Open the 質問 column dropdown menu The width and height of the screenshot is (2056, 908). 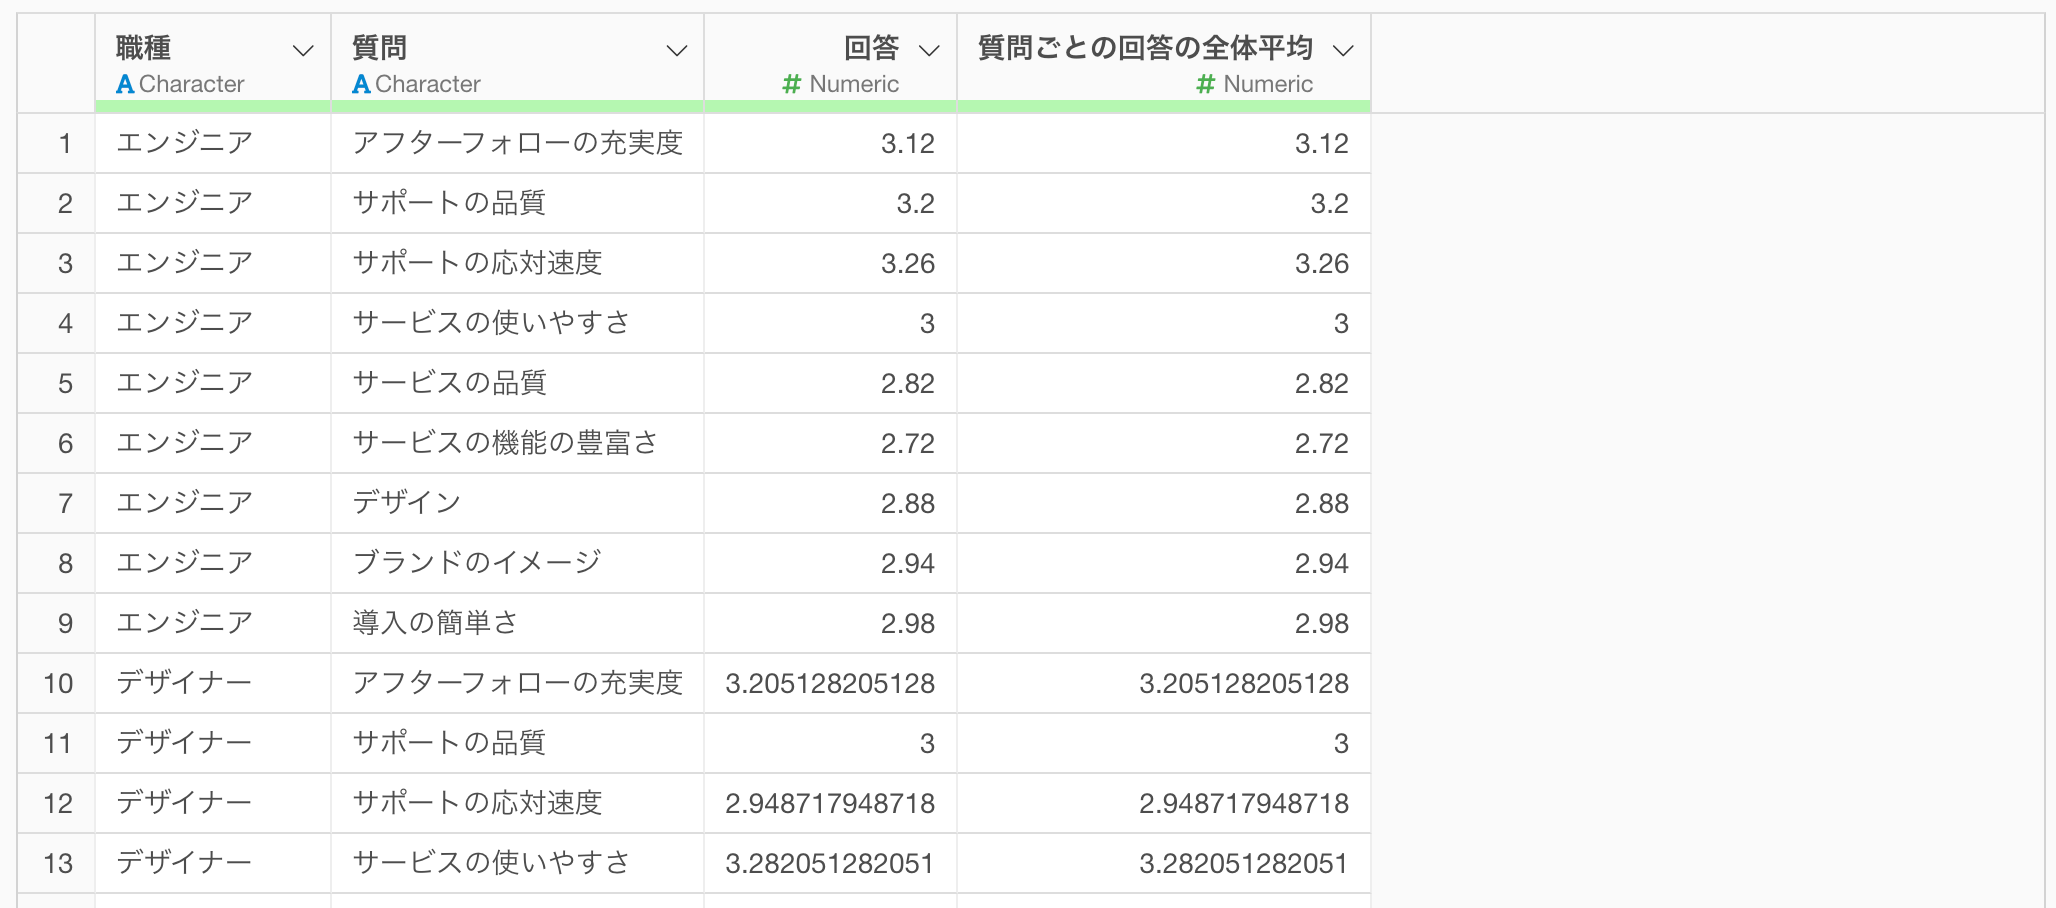point(677,50)
